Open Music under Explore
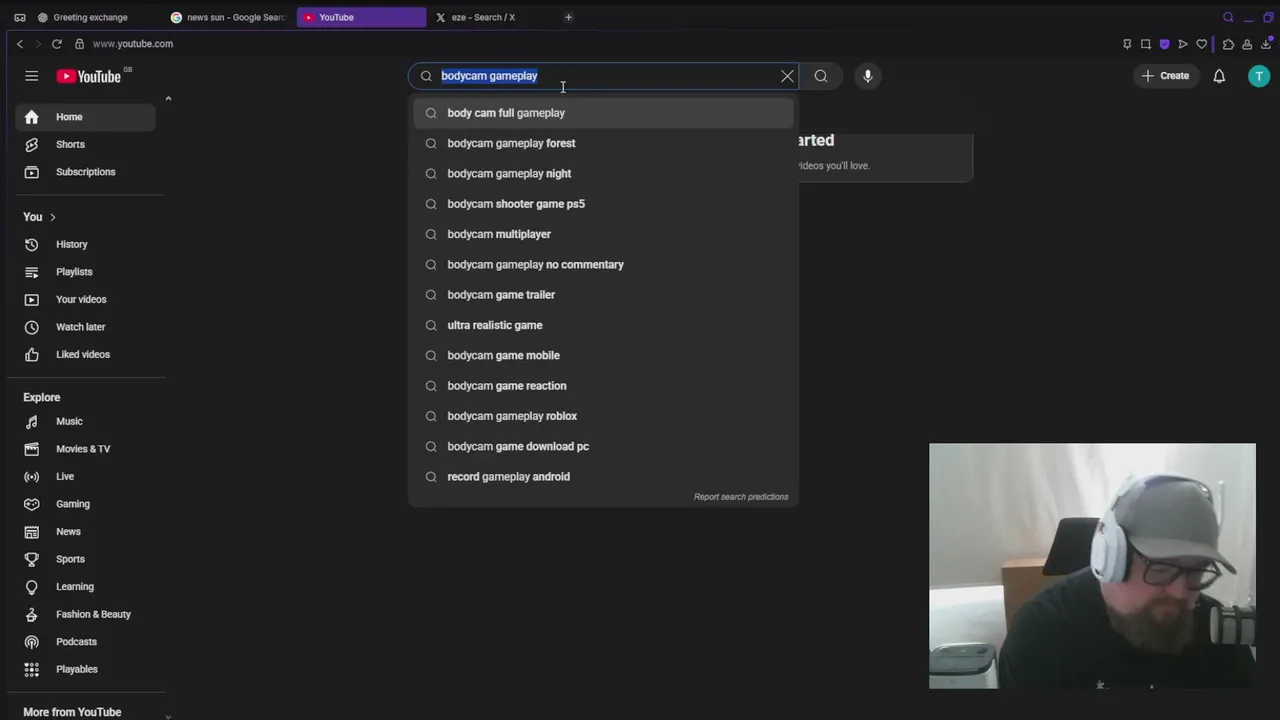Viewport: 1280px width, 720px height. 85,421
